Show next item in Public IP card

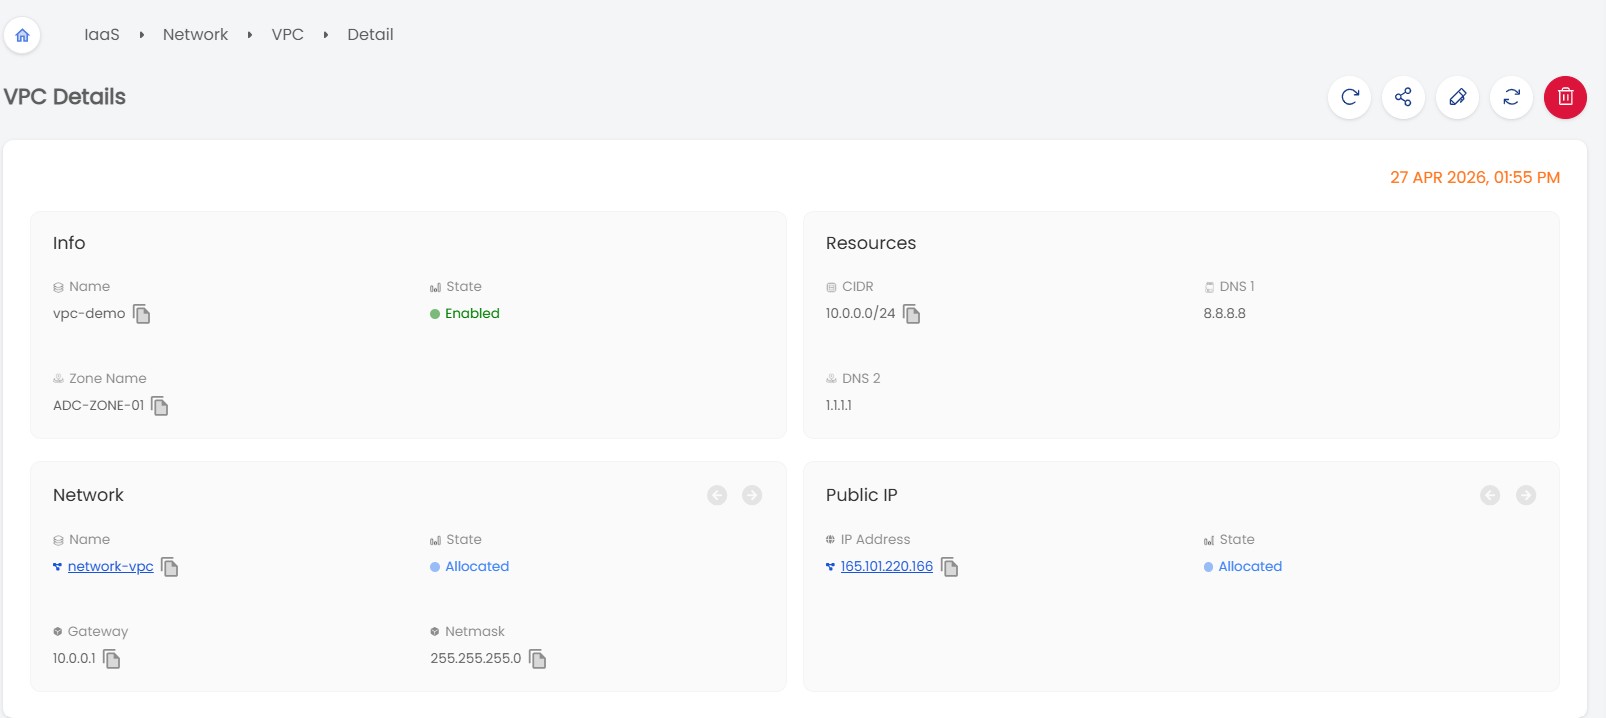(1526, 495)
